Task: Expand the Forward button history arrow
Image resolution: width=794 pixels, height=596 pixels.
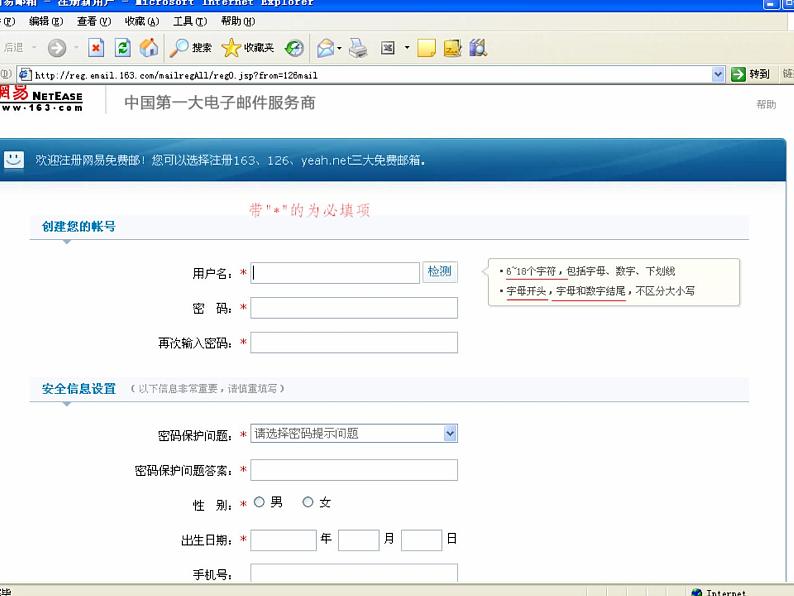Action: pyautogui.click(x=76, y=48)
